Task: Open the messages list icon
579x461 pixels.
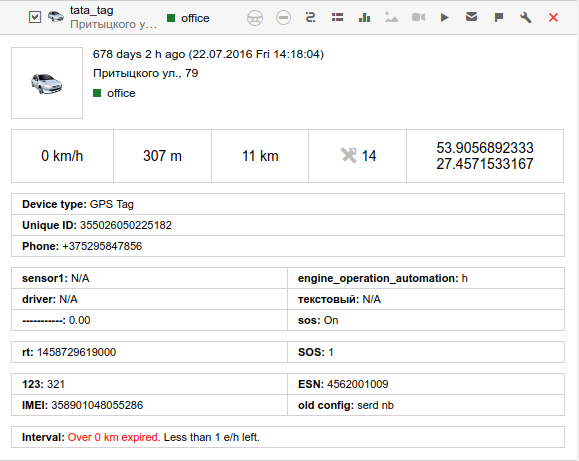Action: click(x=337, y=17)
